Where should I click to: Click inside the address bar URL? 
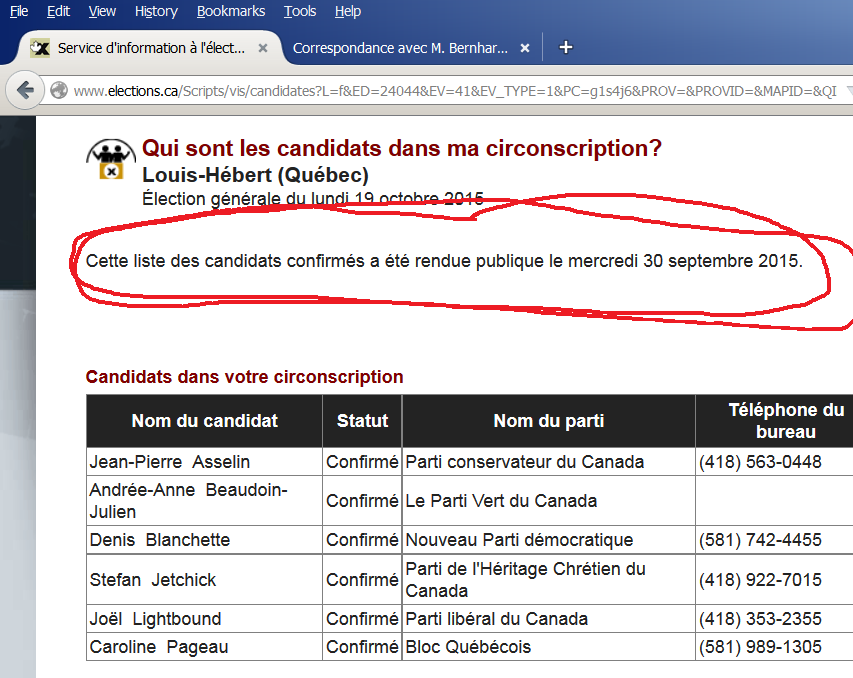click(x=300, y=90)
